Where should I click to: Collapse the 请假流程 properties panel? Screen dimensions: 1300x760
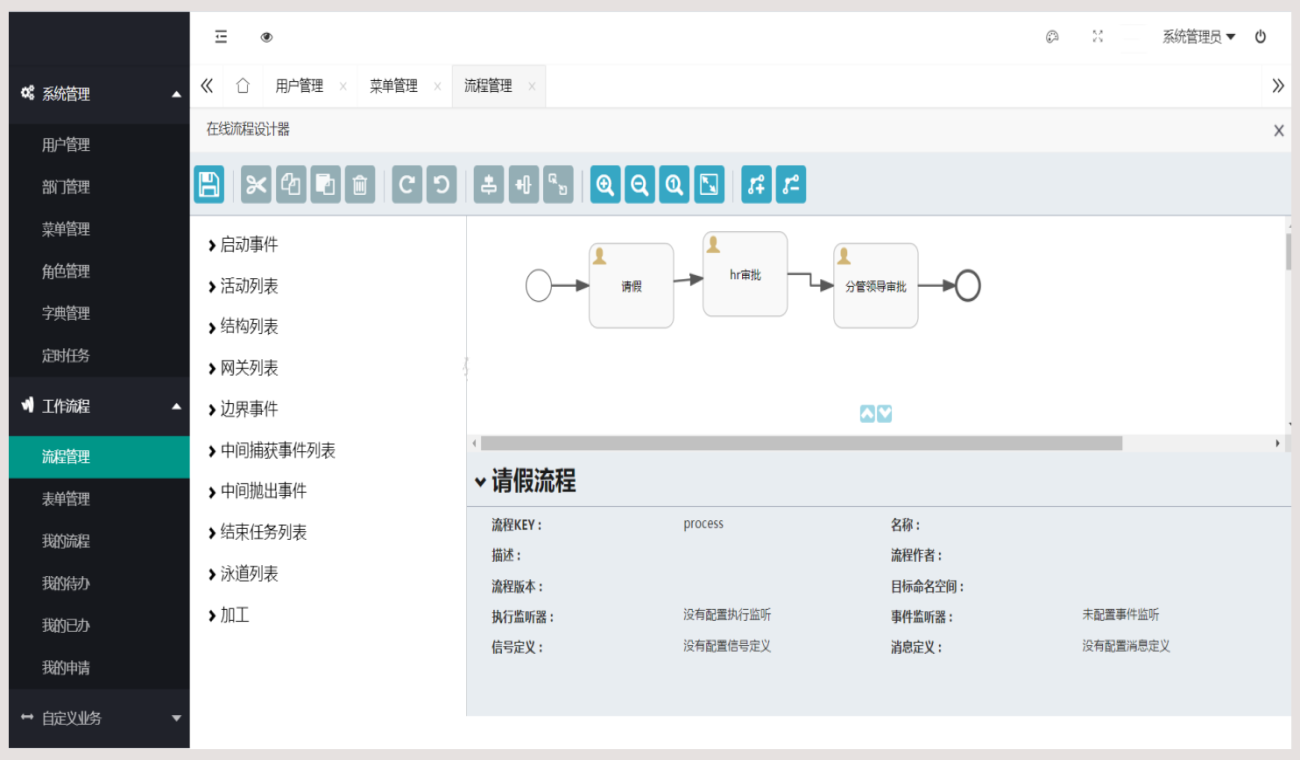481,482
